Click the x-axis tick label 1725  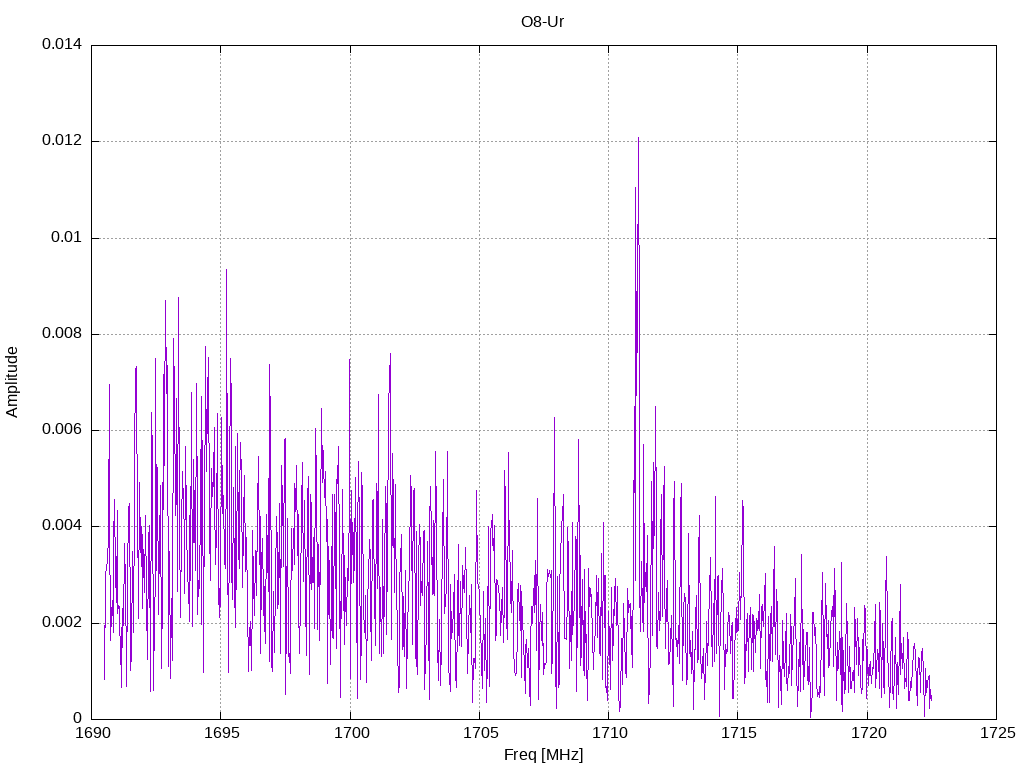[998, 733]
